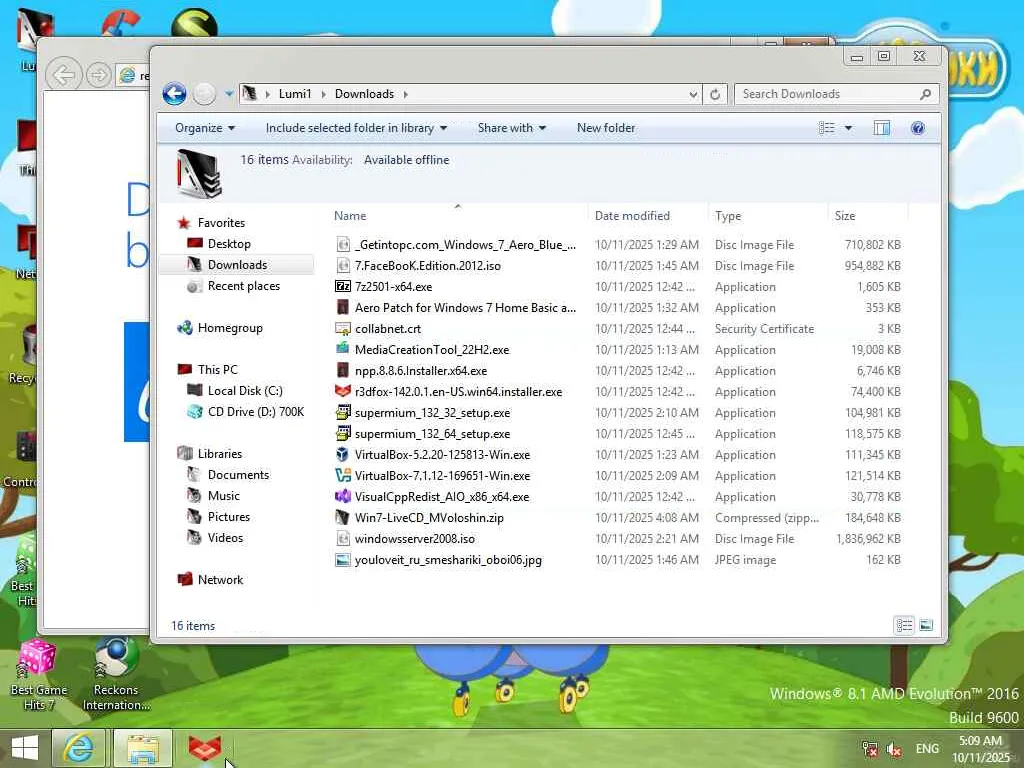Viewport: 1024px width, 768px height.
Task: Select windowsserver2008.iso file
Action: [x=415, y=539]
